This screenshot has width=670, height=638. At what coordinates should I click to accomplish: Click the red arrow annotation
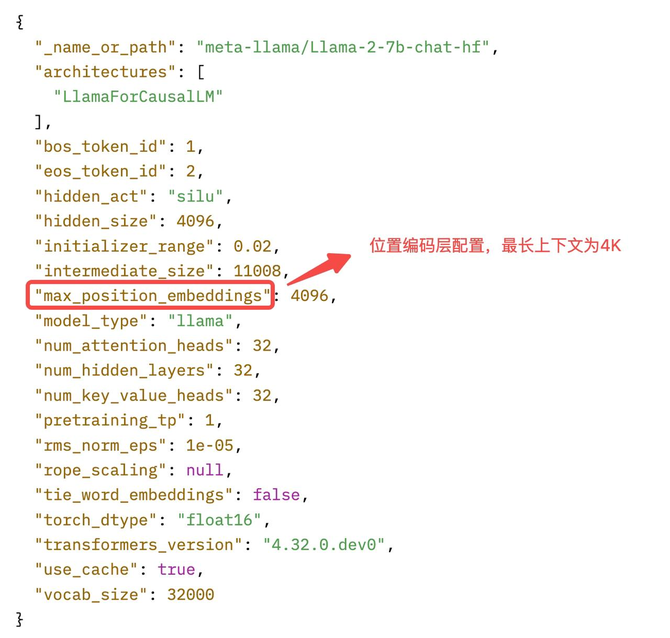(319, 269)
